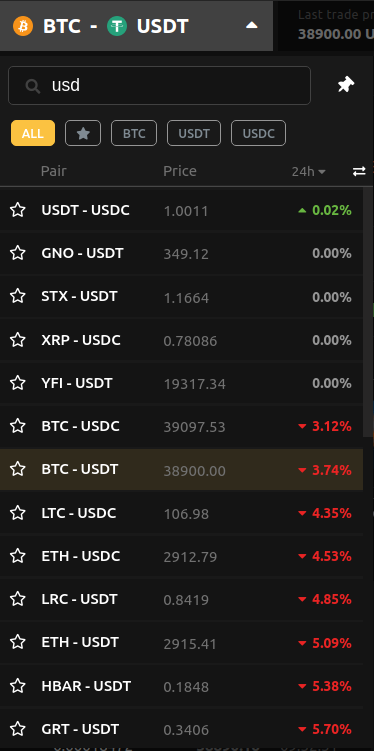374x751 pixels.
Task: Show favorites using the star filter
Action: pyautogui.click(x=83, y=133)
